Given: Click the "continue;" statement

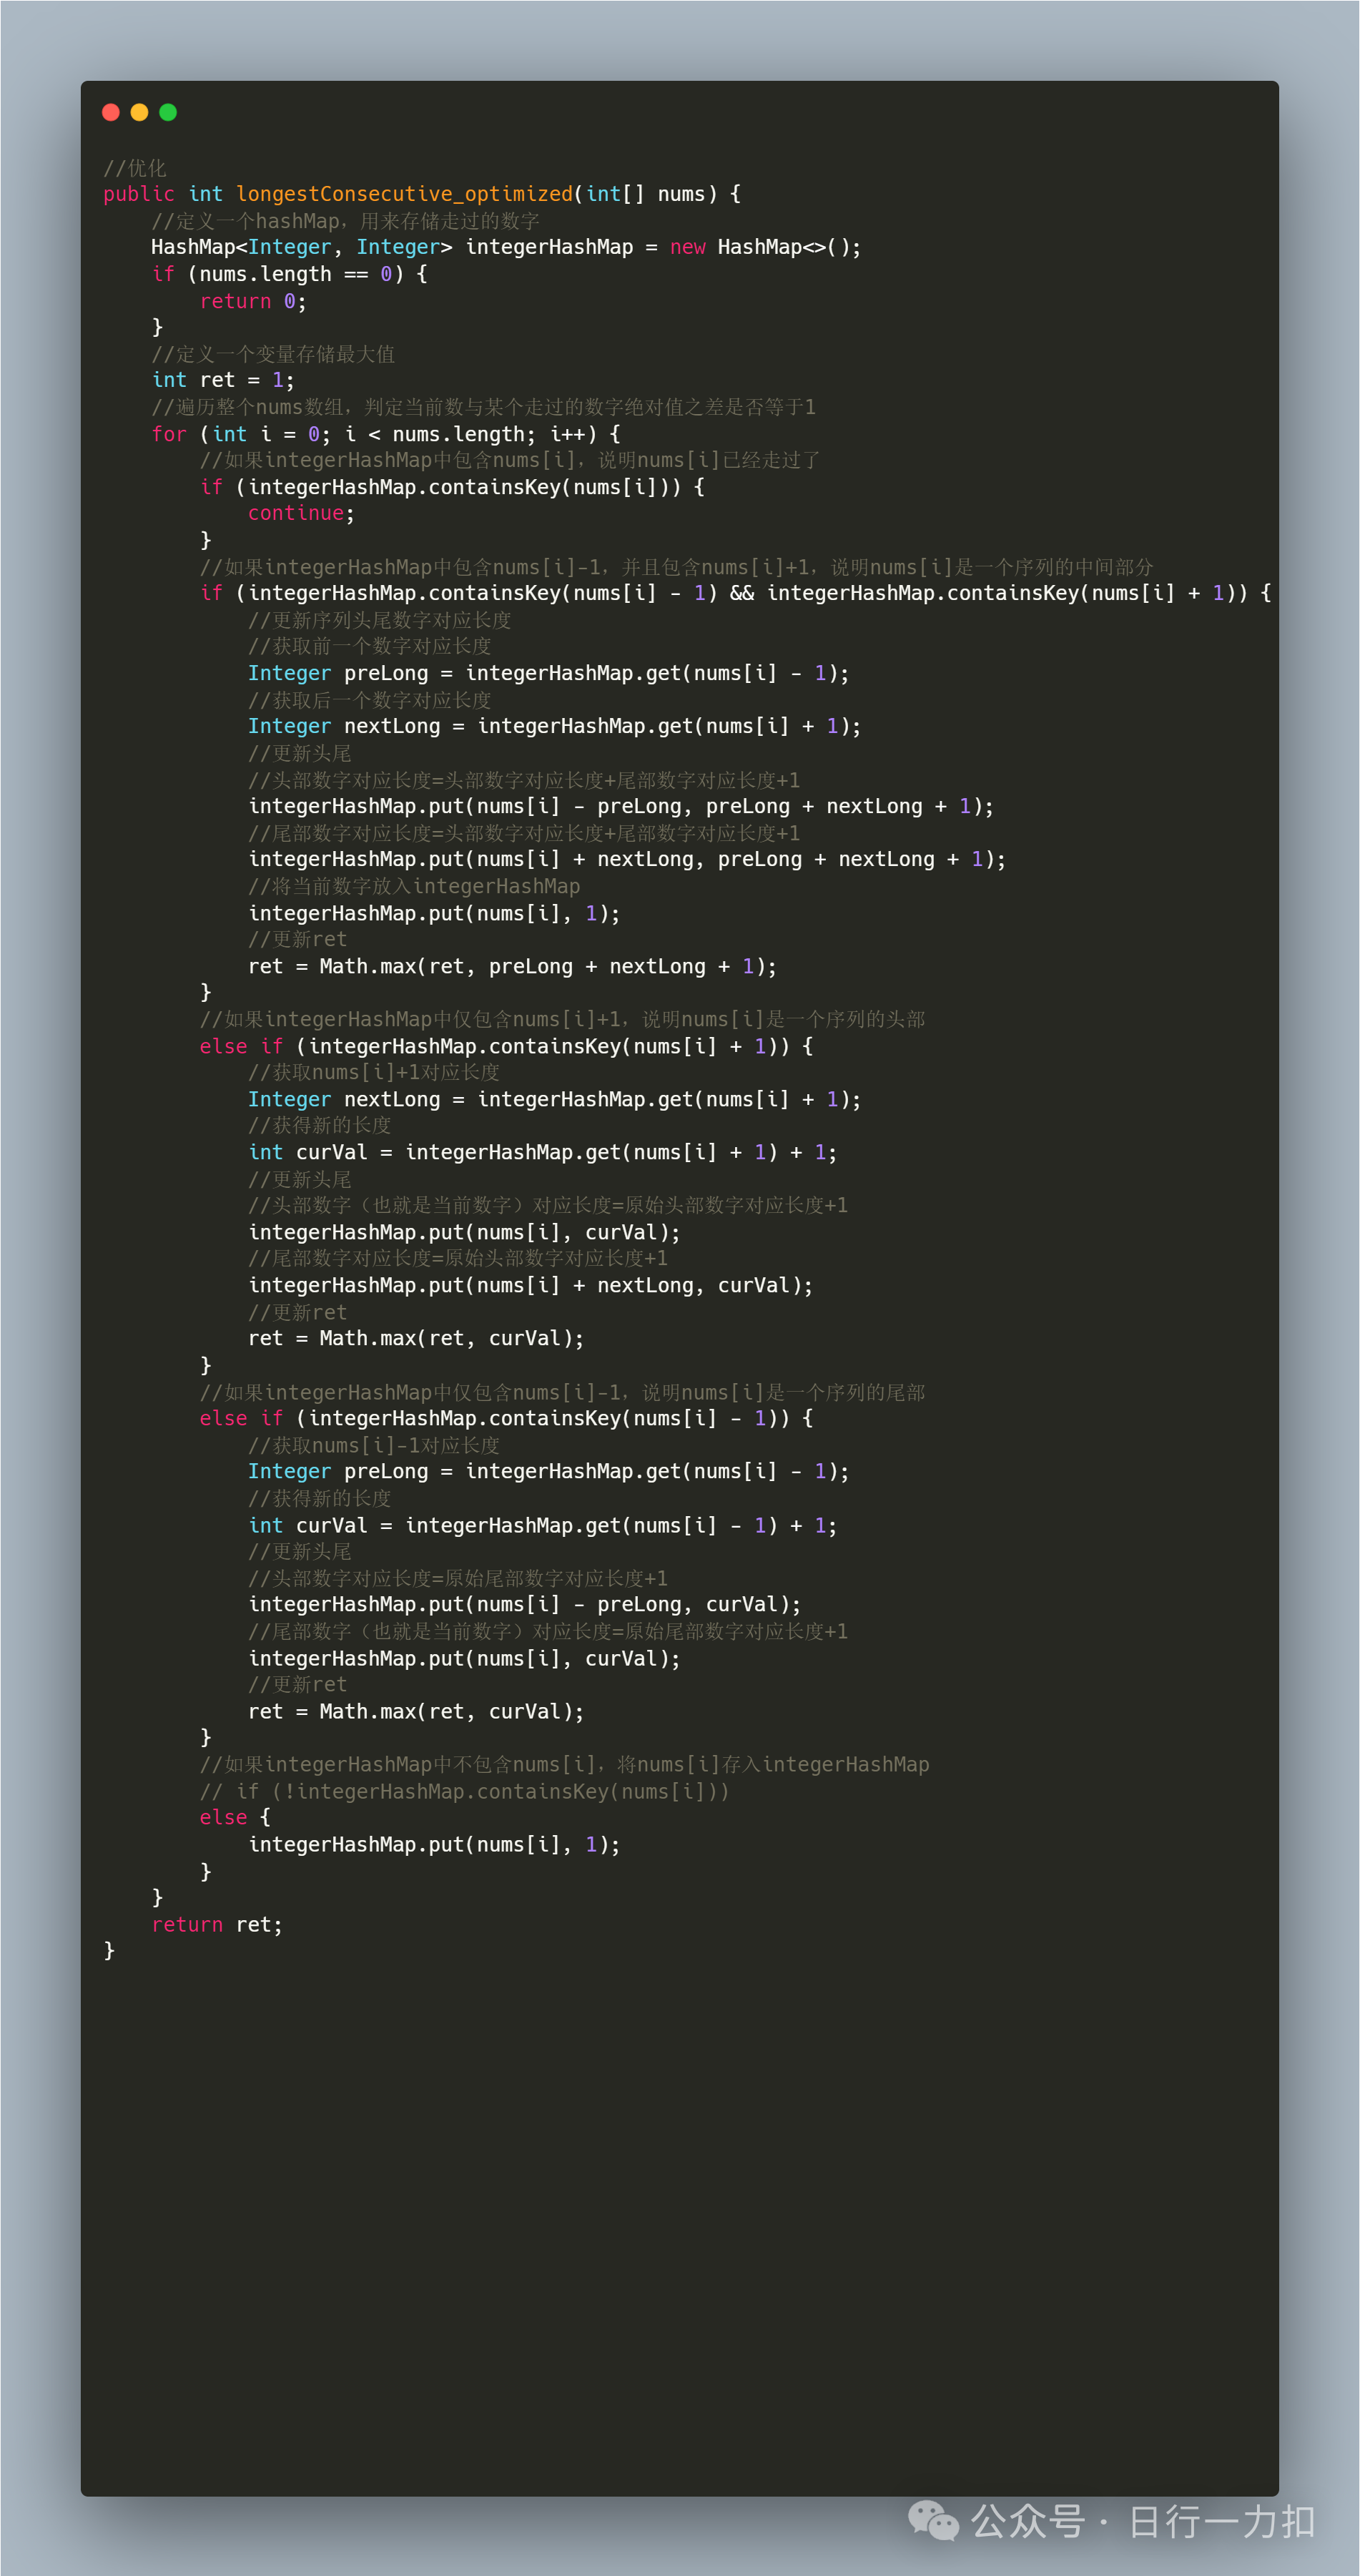Looking at the screenshot, I should (301, 513).
